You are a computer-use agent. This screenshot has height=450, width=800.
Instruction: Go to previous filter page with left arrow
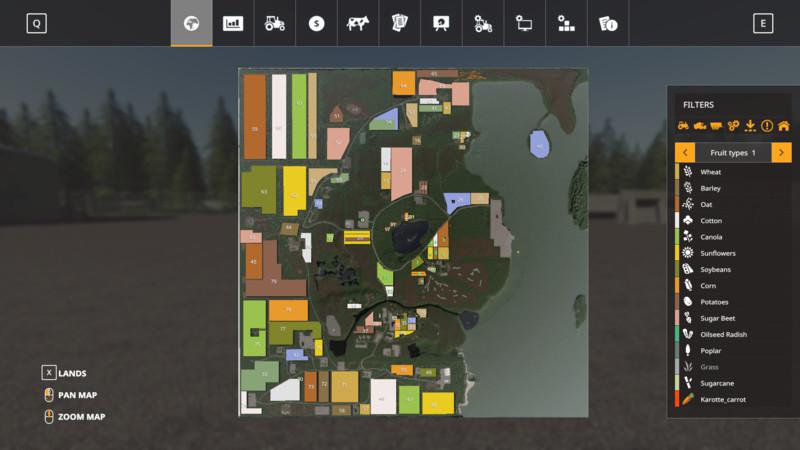tap(685, 152)
